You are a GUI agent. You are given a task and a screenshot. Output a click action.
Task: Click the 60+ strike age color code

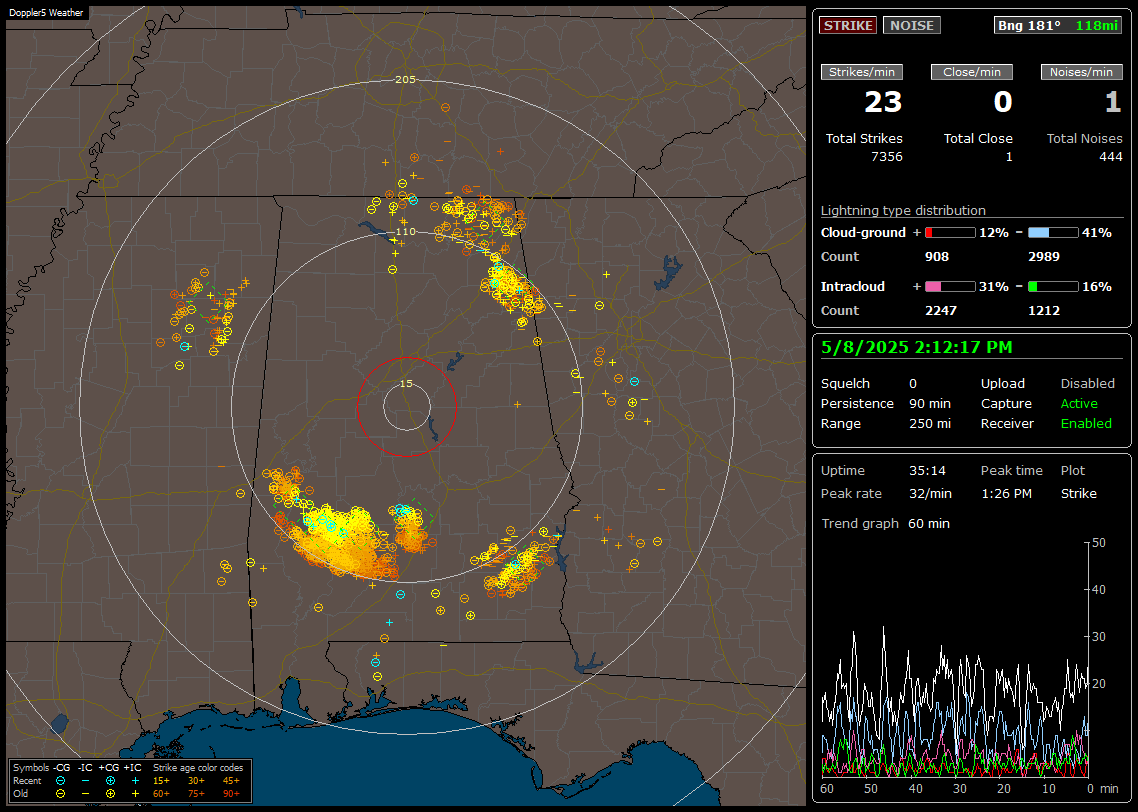point(161,794)
